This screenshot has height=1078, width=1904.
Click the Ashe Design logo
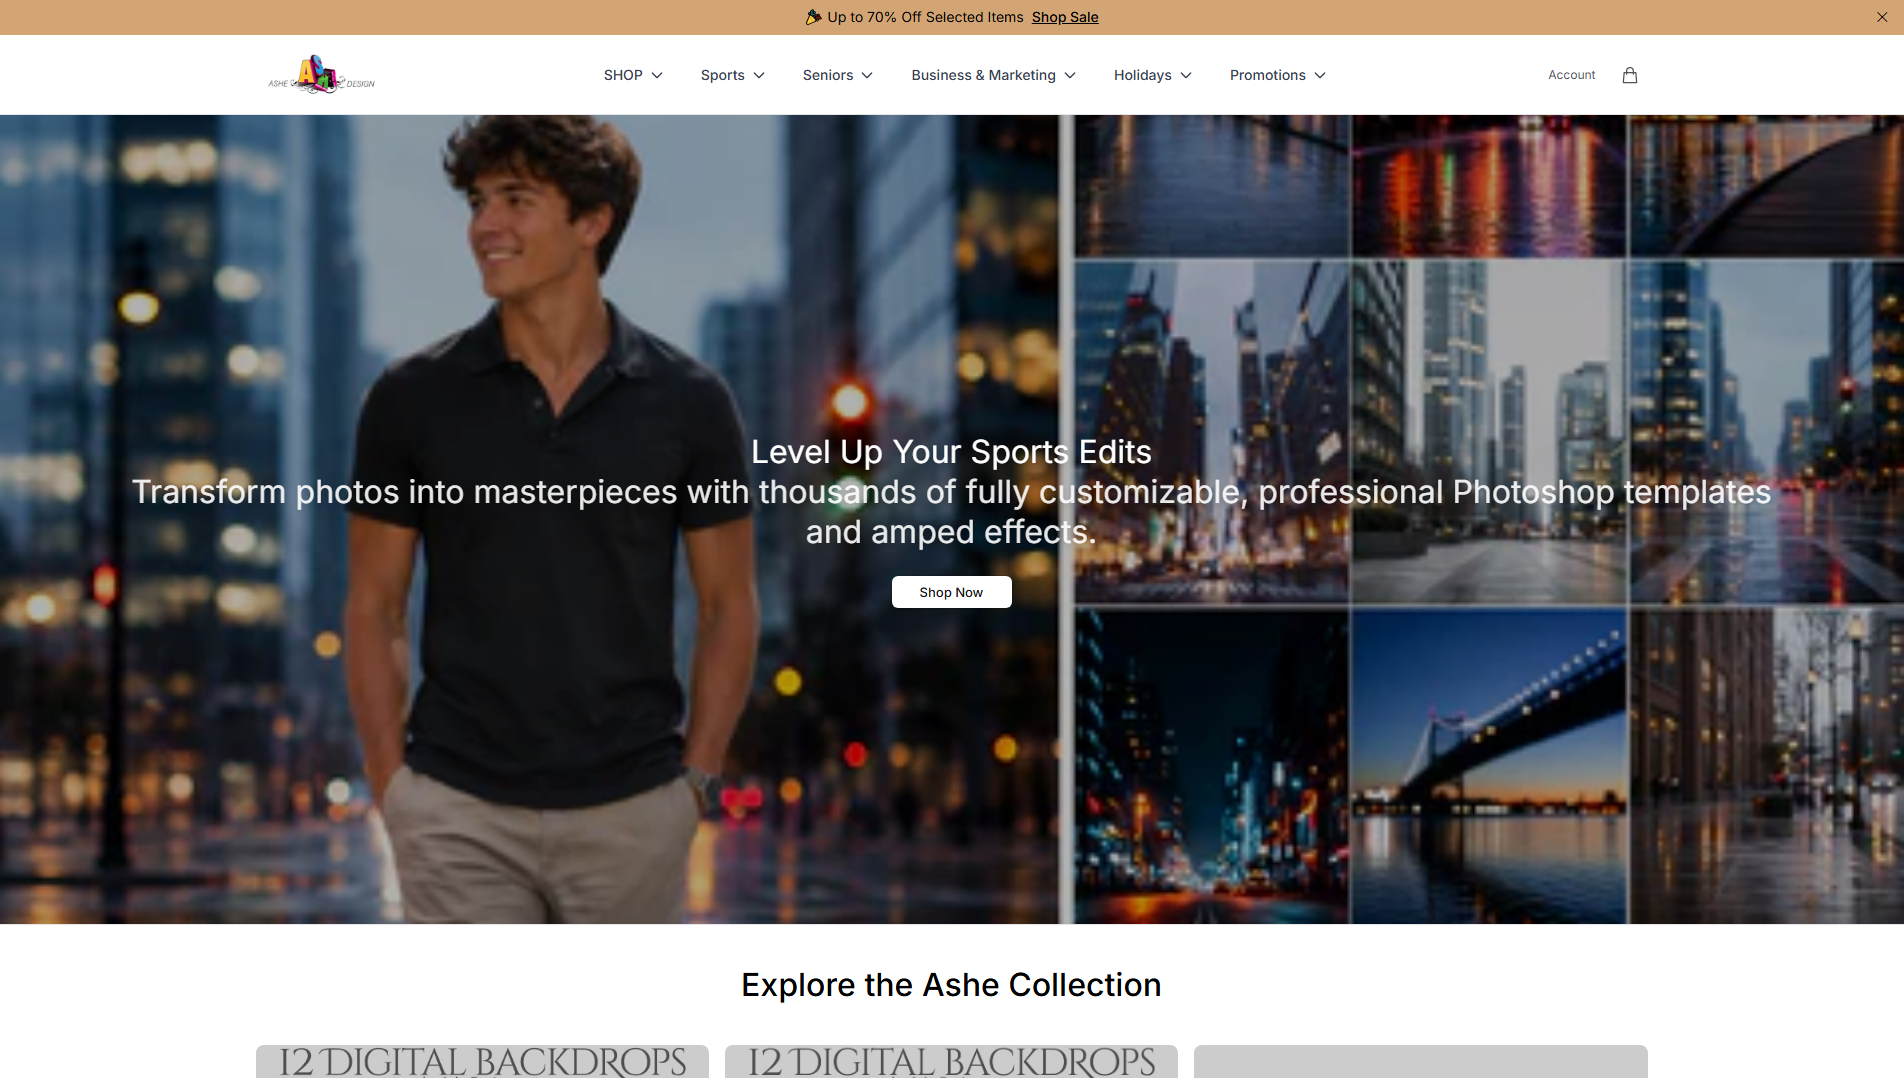(x=321, y=75)
